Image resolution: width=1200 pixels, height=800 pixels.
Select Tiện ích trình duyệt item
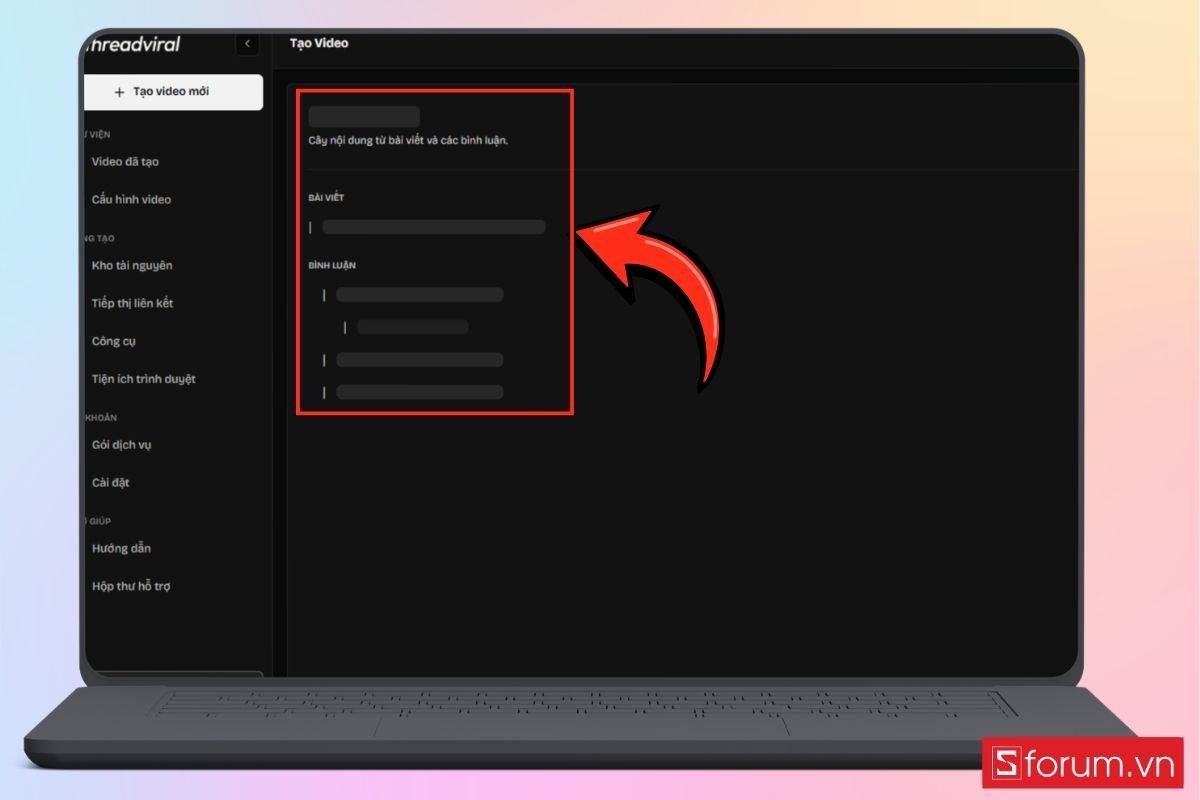(x=143, y=379)
